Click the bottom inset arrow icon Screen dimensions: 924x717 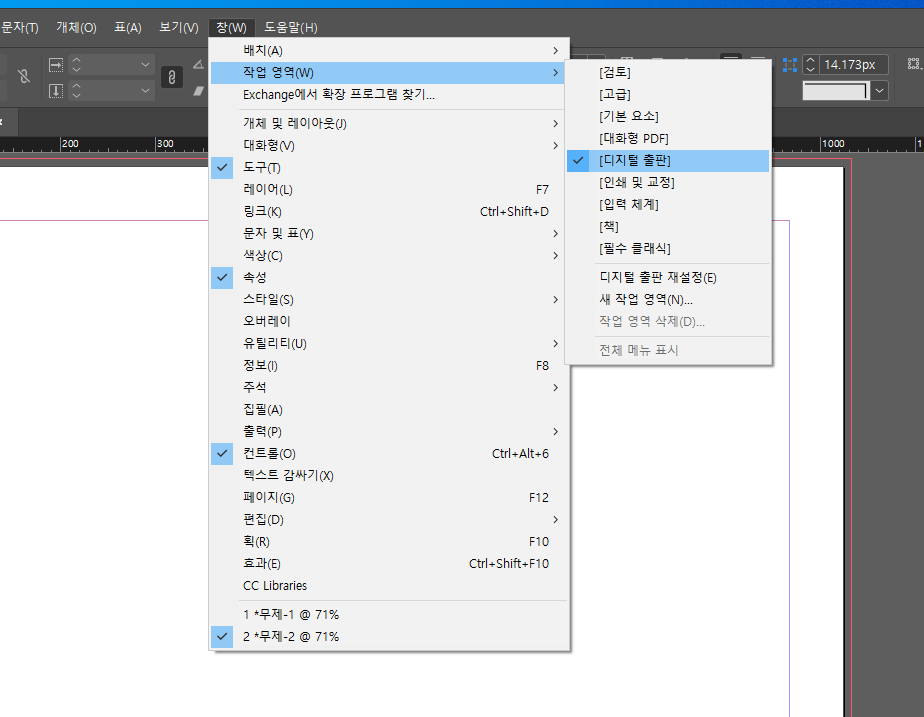click(x=56, y=91)
